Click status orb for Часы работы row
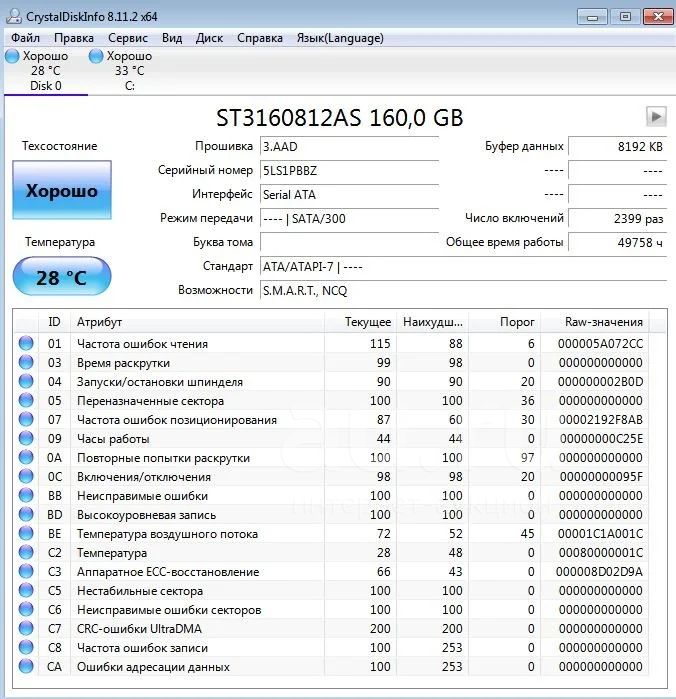 coord(26,438)
